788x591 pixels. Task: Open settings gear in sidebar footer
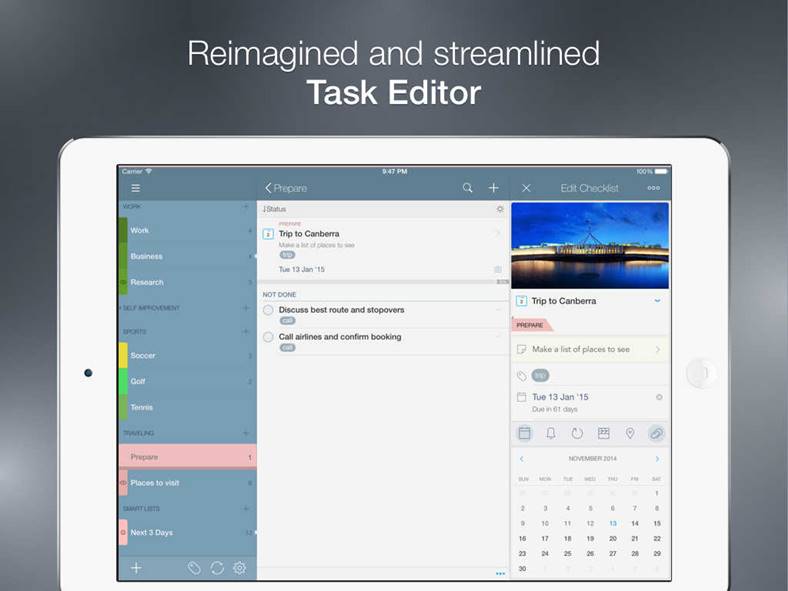pos(240,568)
